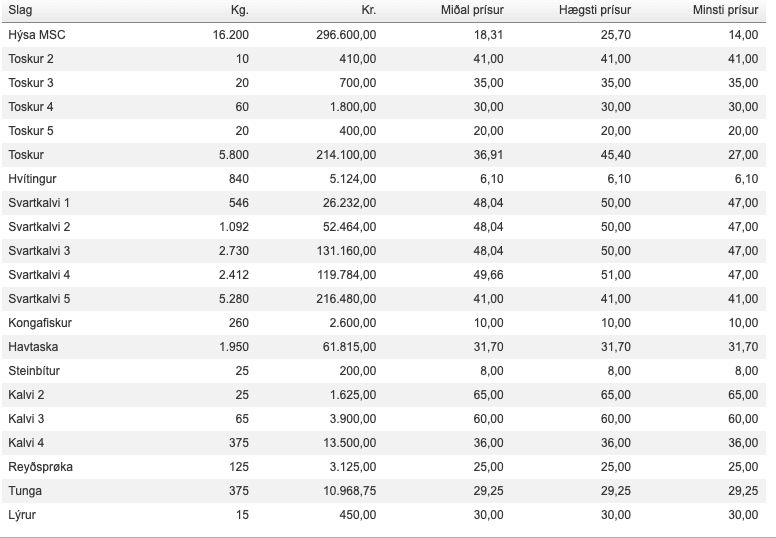Image resolution: width=776 pixels, height=538 pixels.
Task: Select the Svartkalvi 1 row label
Action: [x=39, y=203]
